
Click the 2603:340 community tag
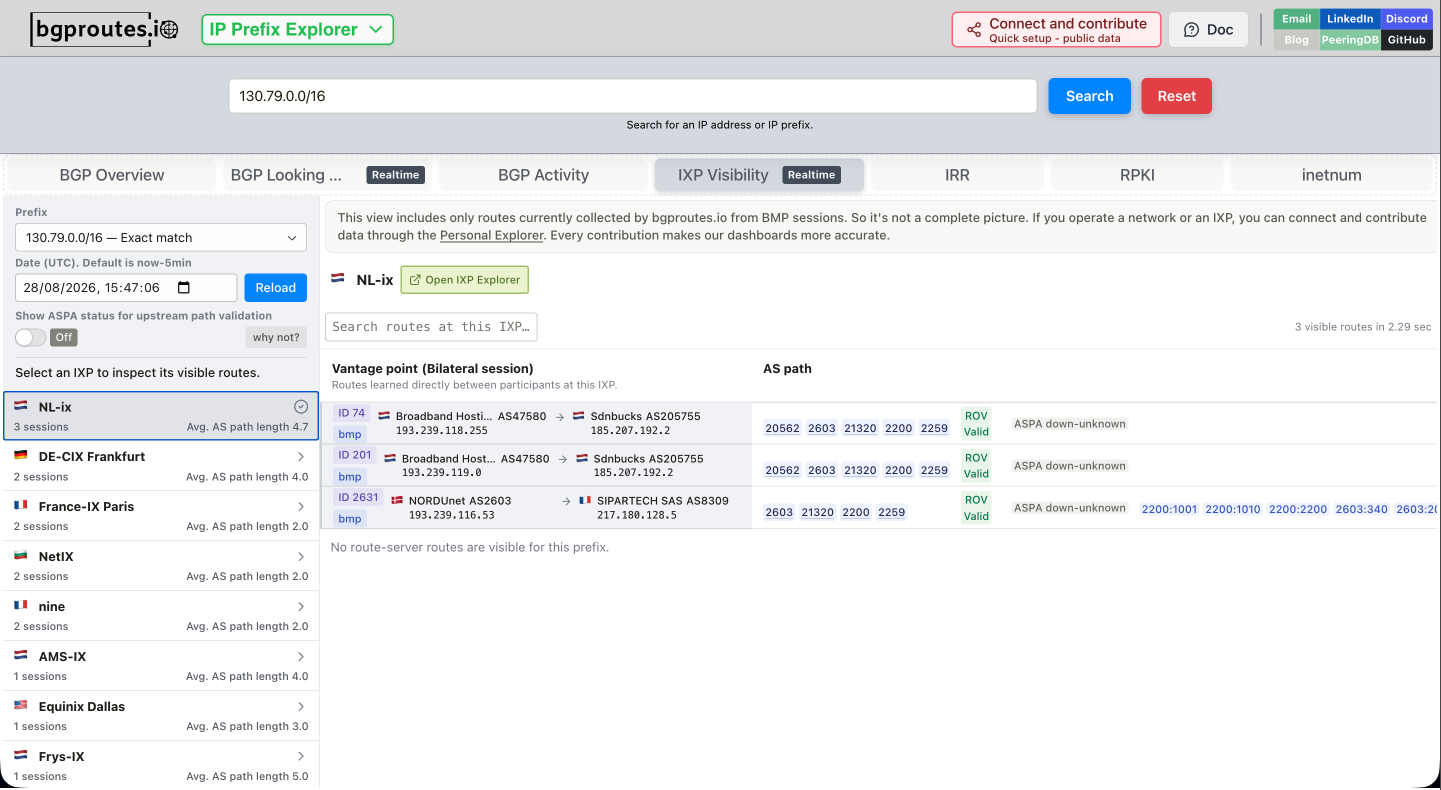tap(1362, 509)
